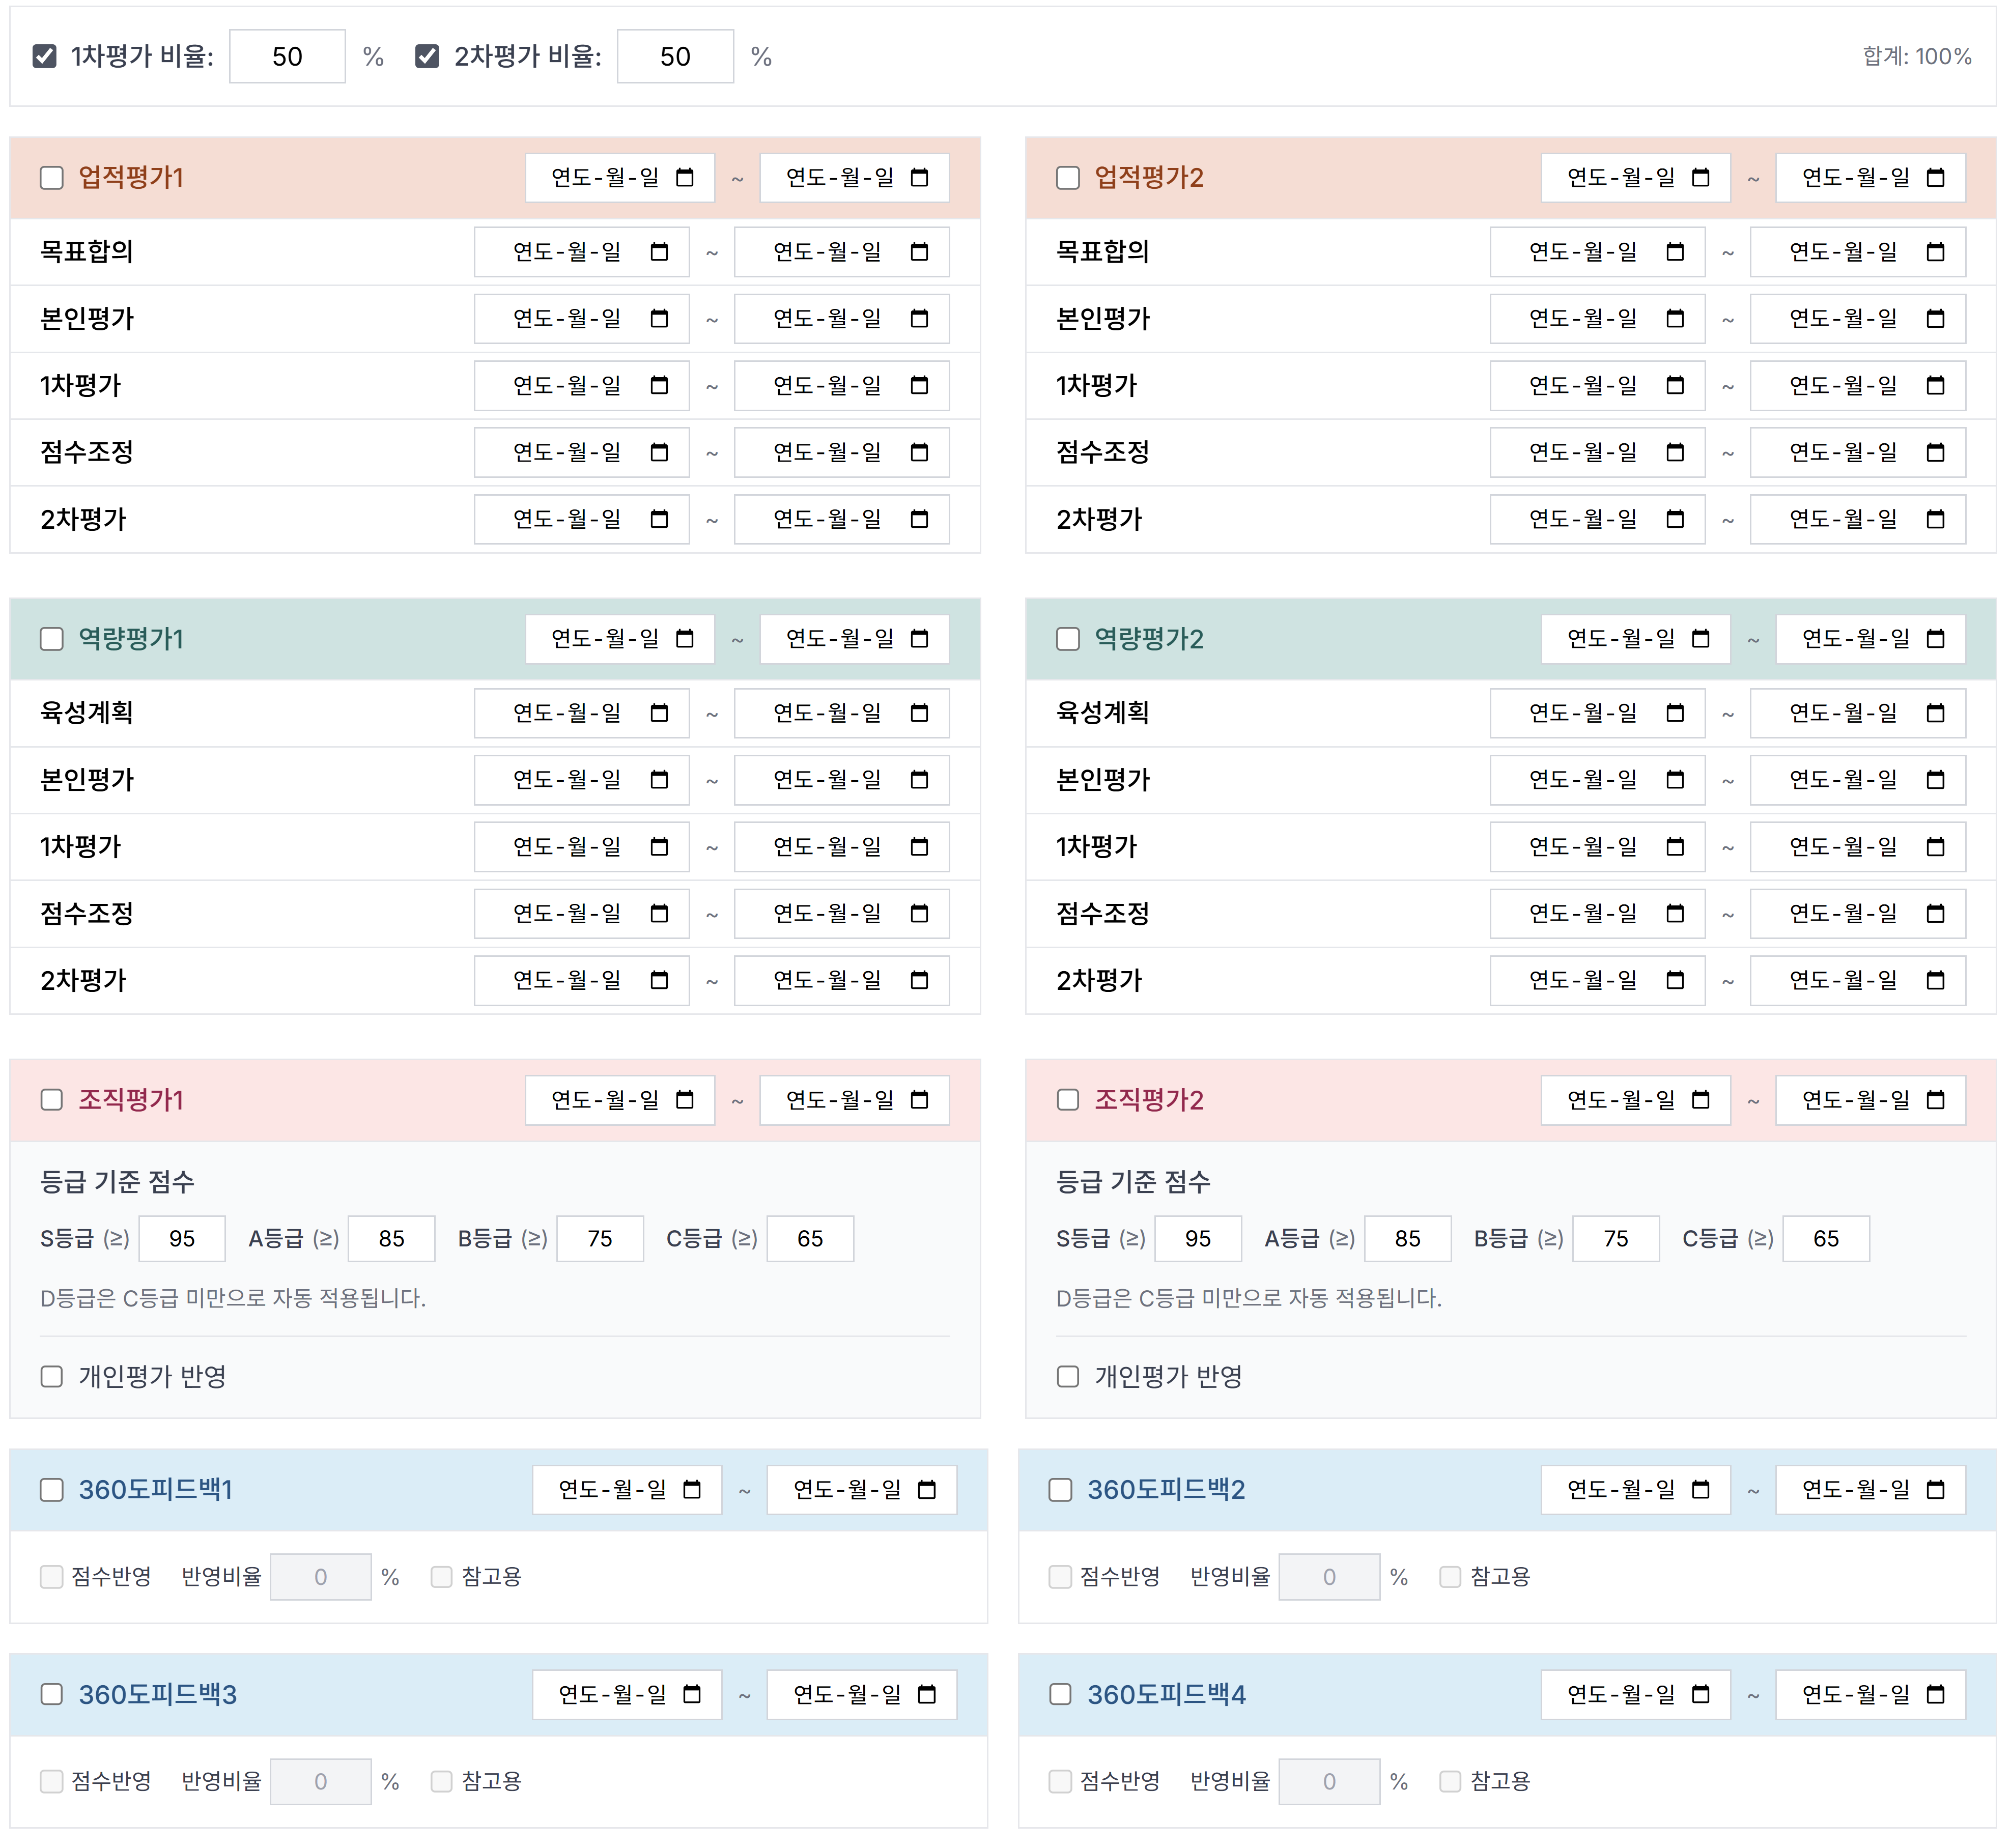Enable the 360도피드백4 checkbox
This screenshot has width=2012, height=1848.
pos(1060,1694)
